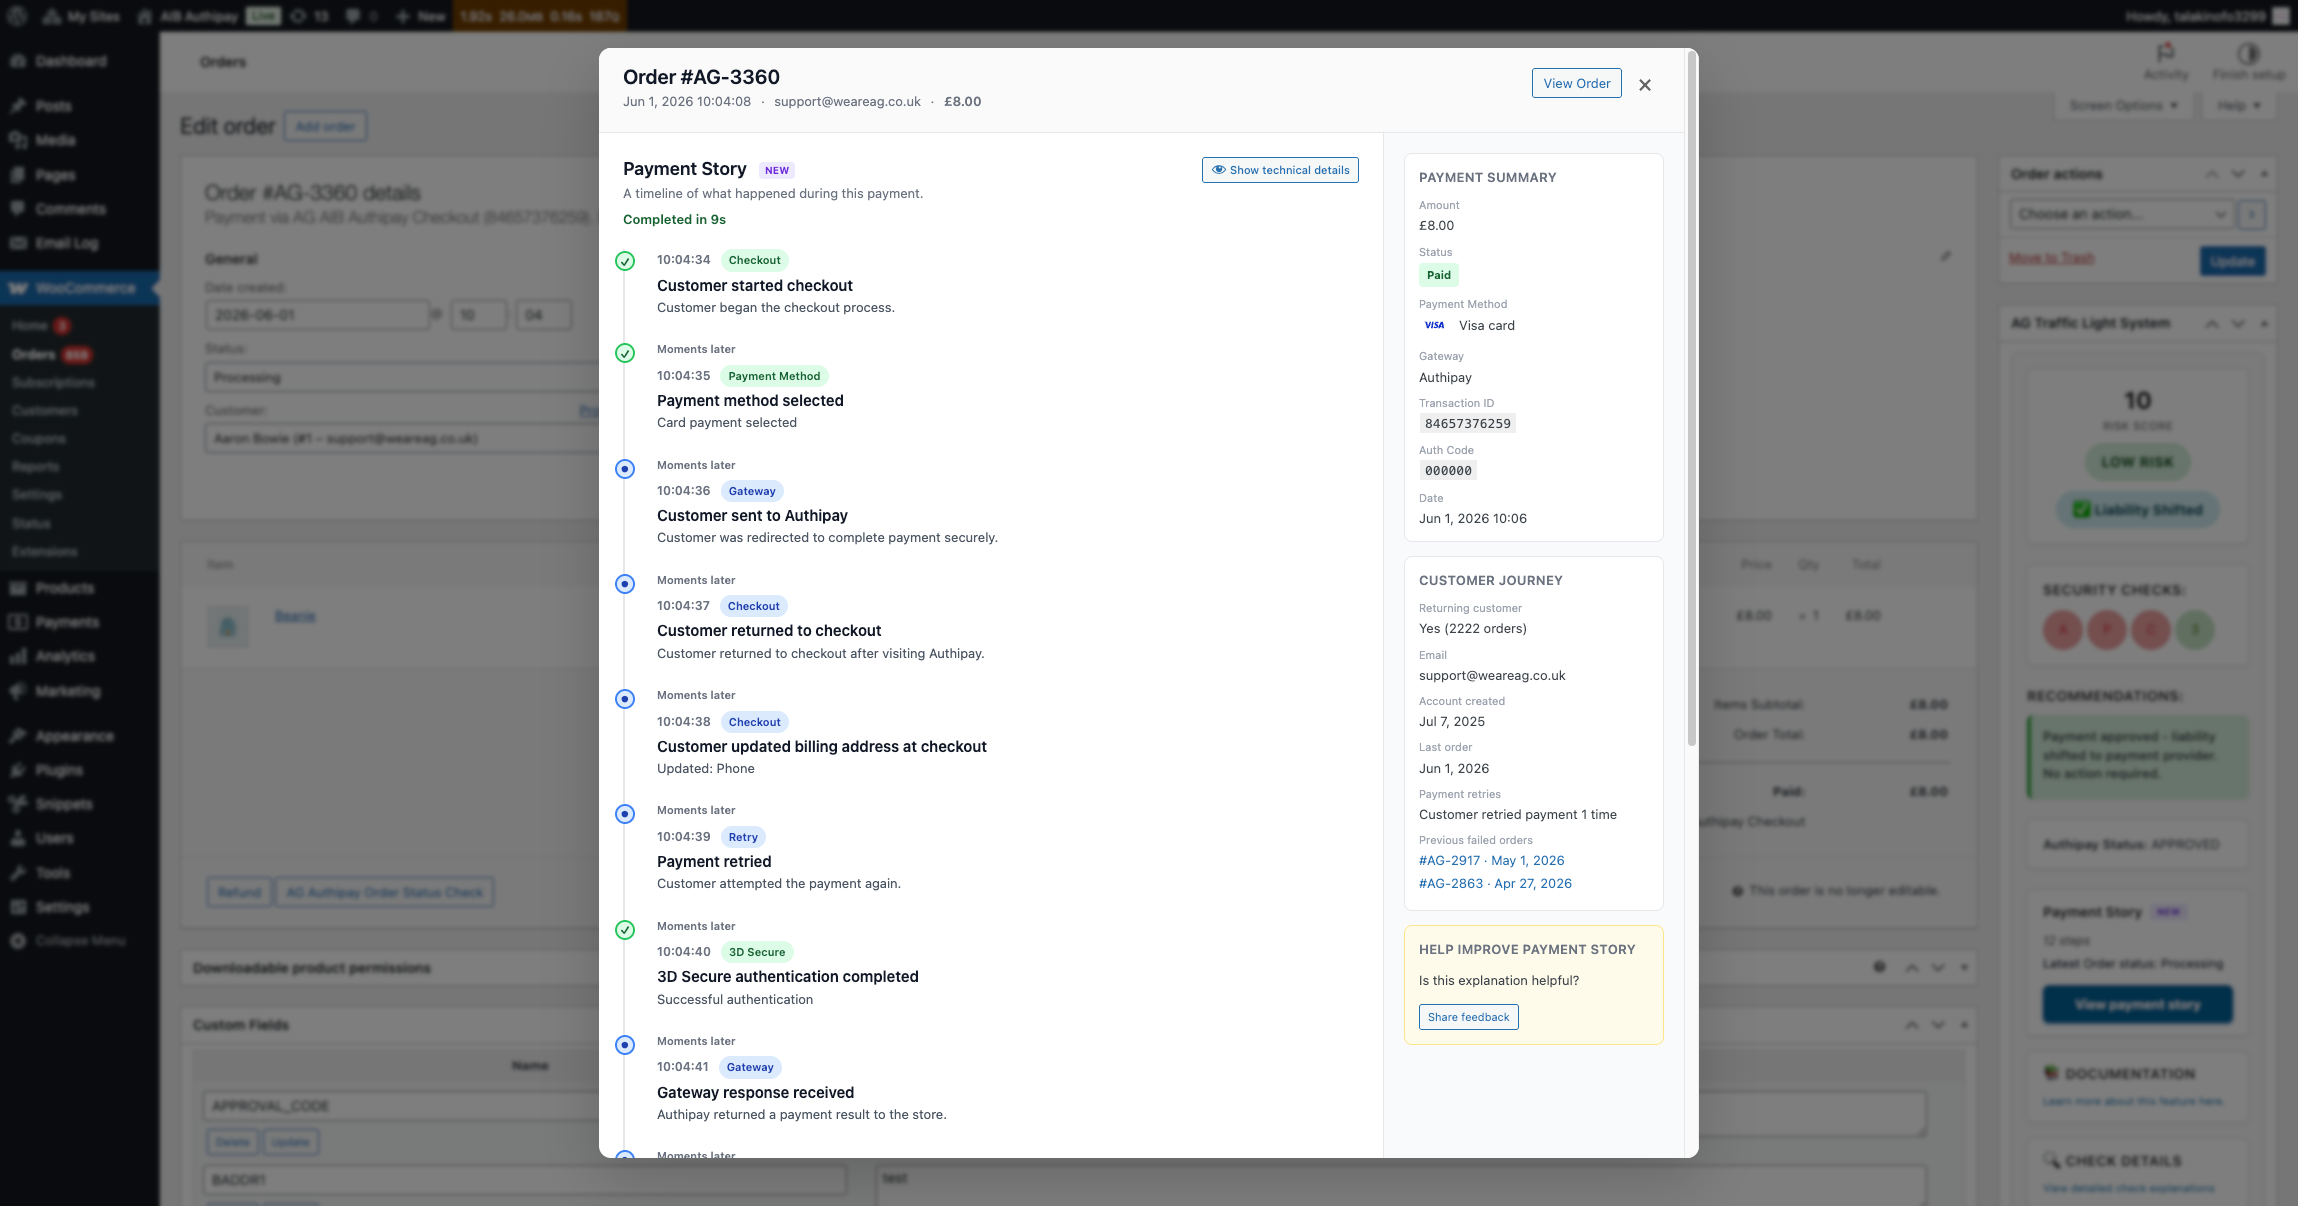Click the Payment Method tag at 10:04:35

(774, 376)
